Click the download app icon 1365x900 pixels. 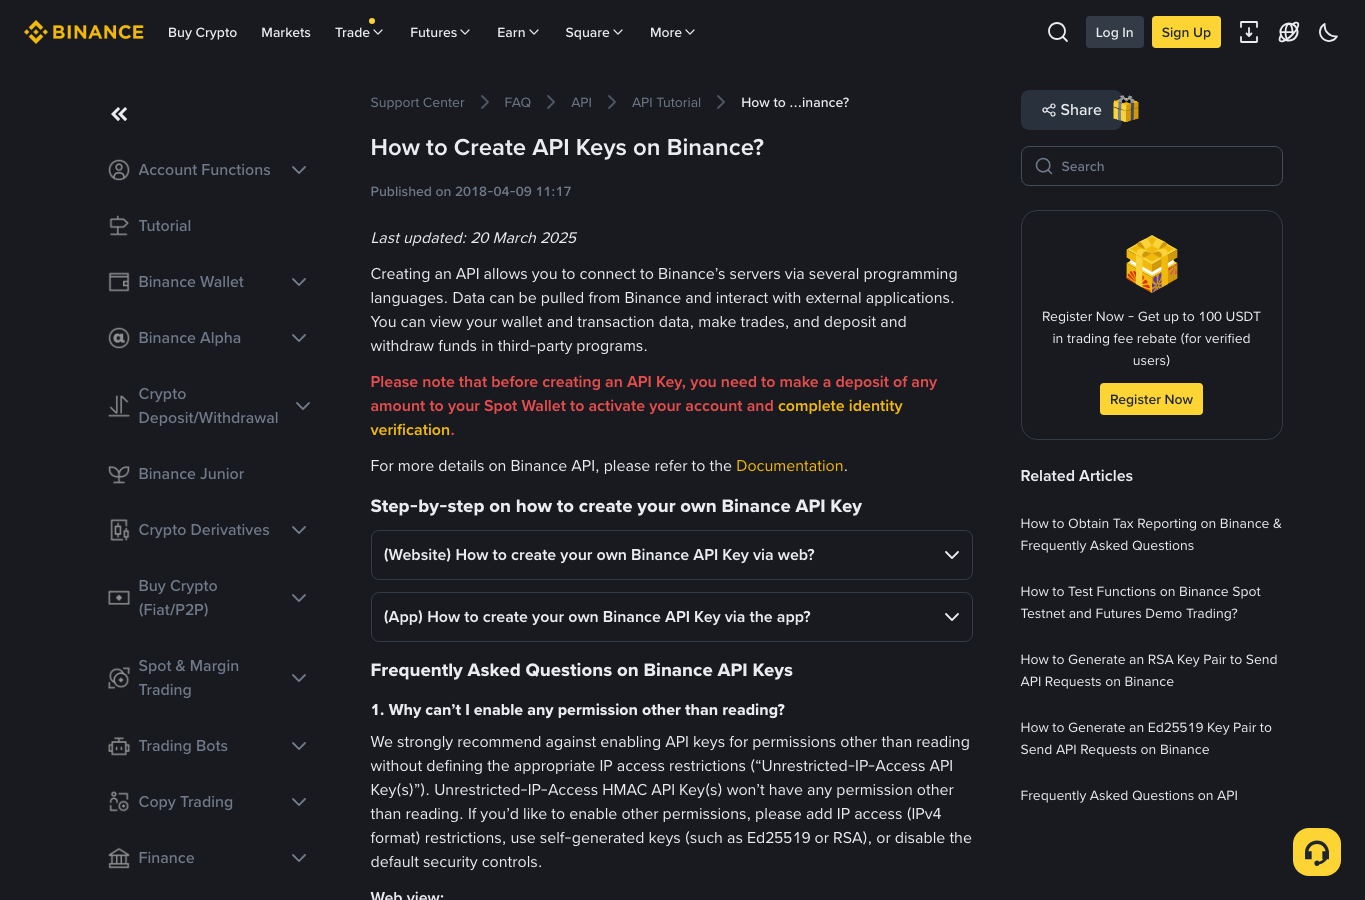[x=1249, y=32]
